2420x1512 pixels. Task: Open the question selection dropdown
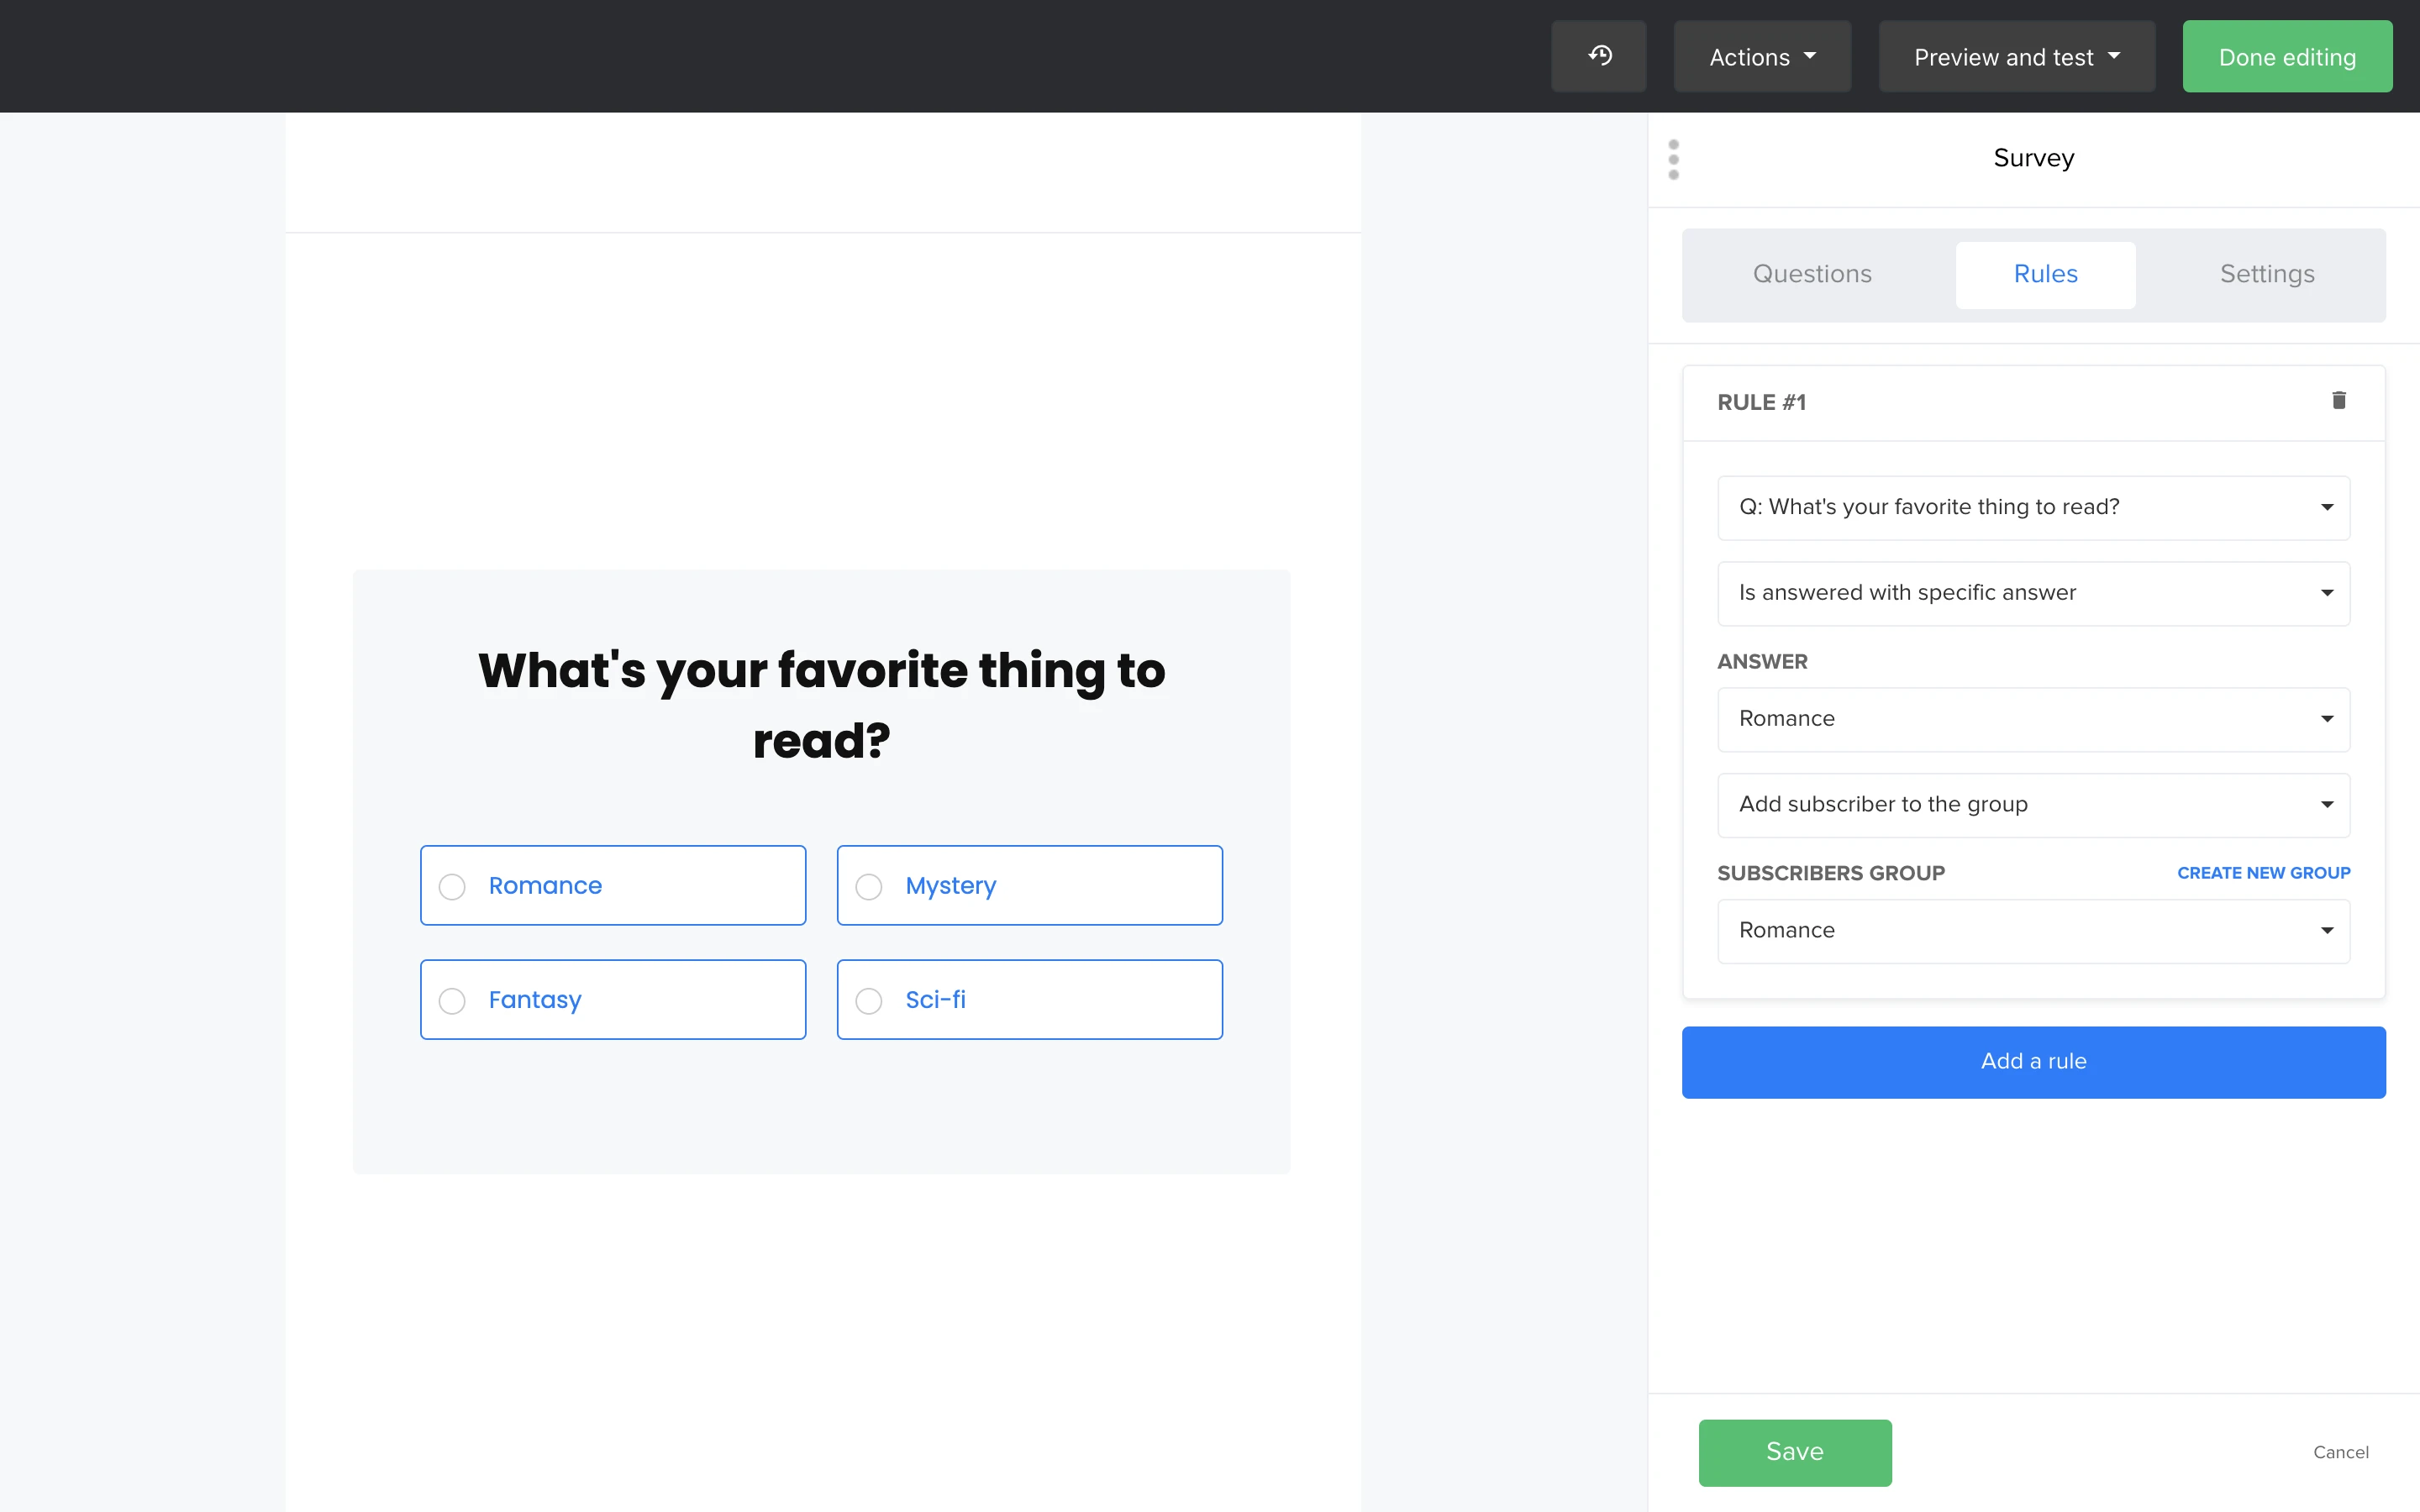click(x=2033, y=508)
